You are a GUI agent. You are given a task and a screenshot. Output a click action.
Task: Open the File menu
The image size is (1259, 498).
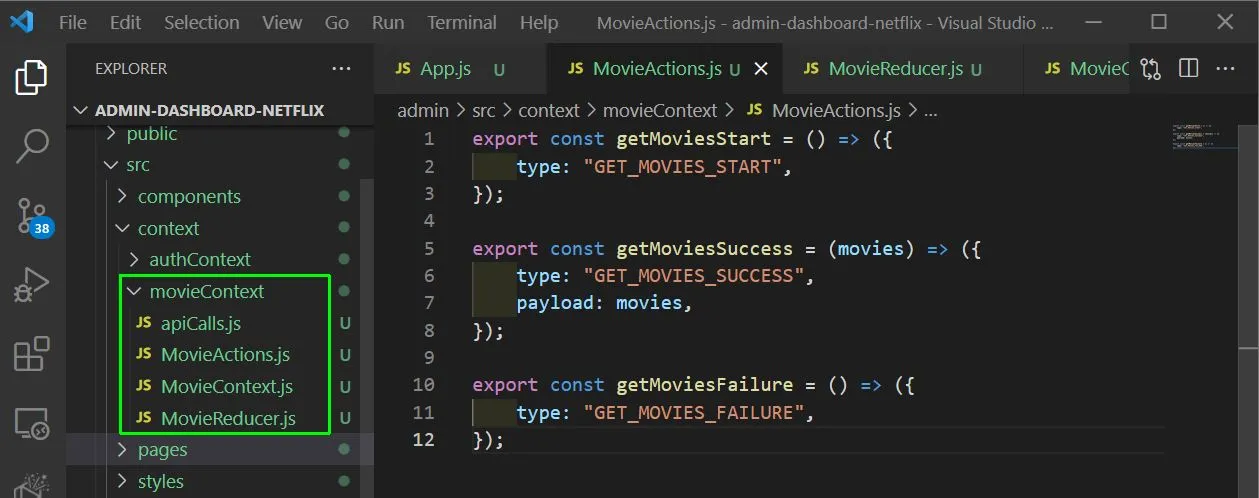coord(73,22)
